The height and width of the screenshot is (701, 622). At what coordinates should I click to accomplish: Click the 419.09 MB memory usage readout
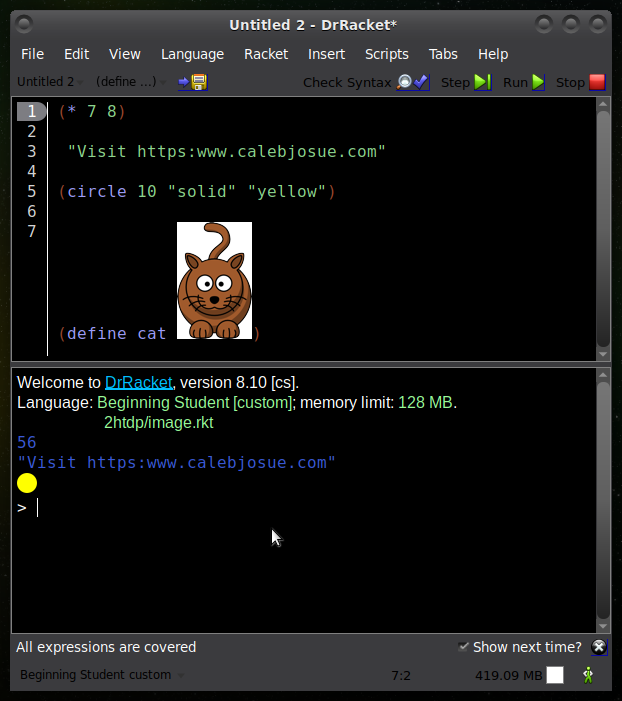pyautogui.click(x=508, y=676)
